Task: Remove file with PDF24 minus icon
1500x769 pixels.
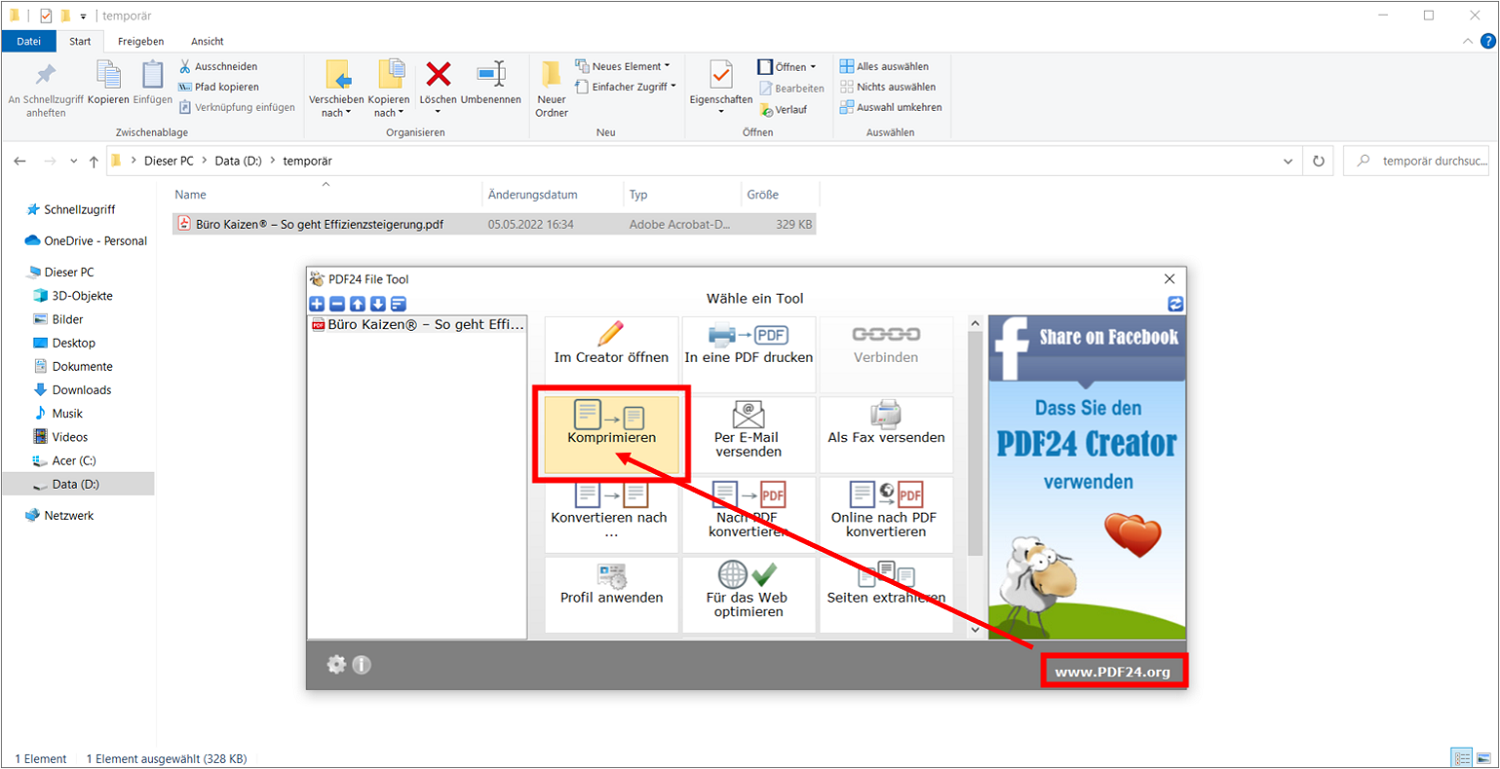Action: [337, 304]
